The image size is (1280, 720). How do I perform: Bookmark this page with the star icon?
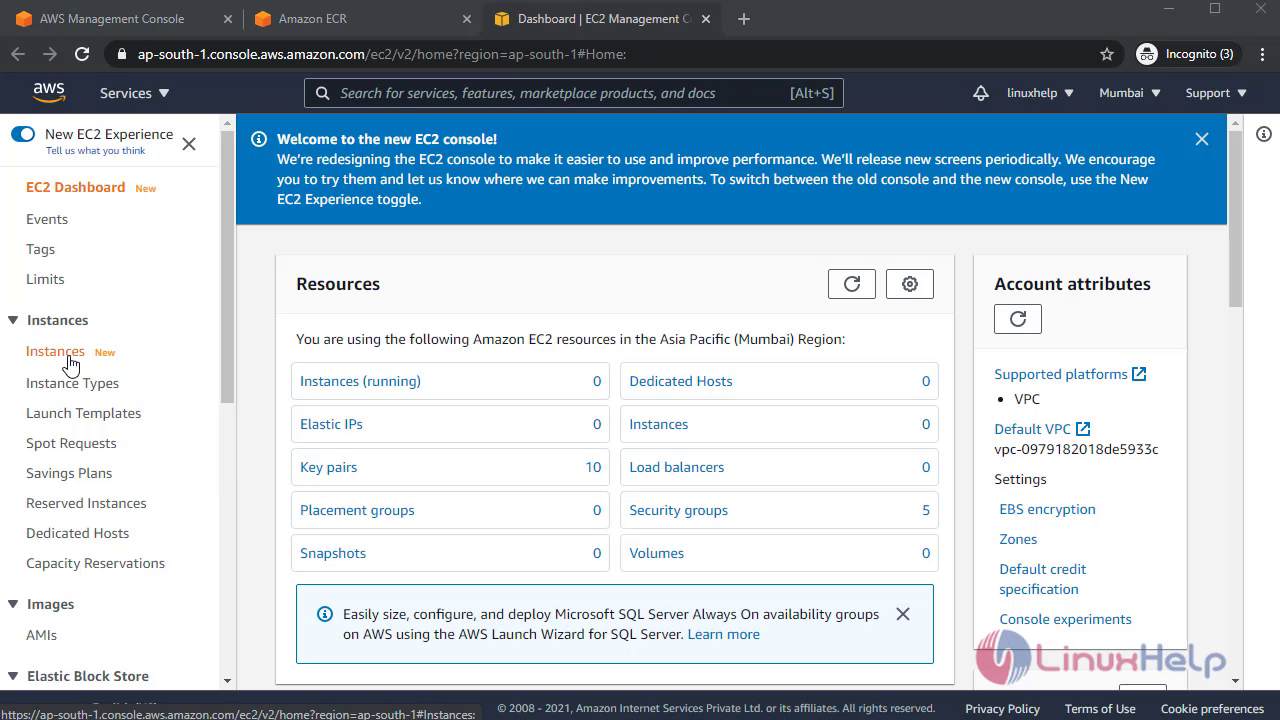point(1107,54)
